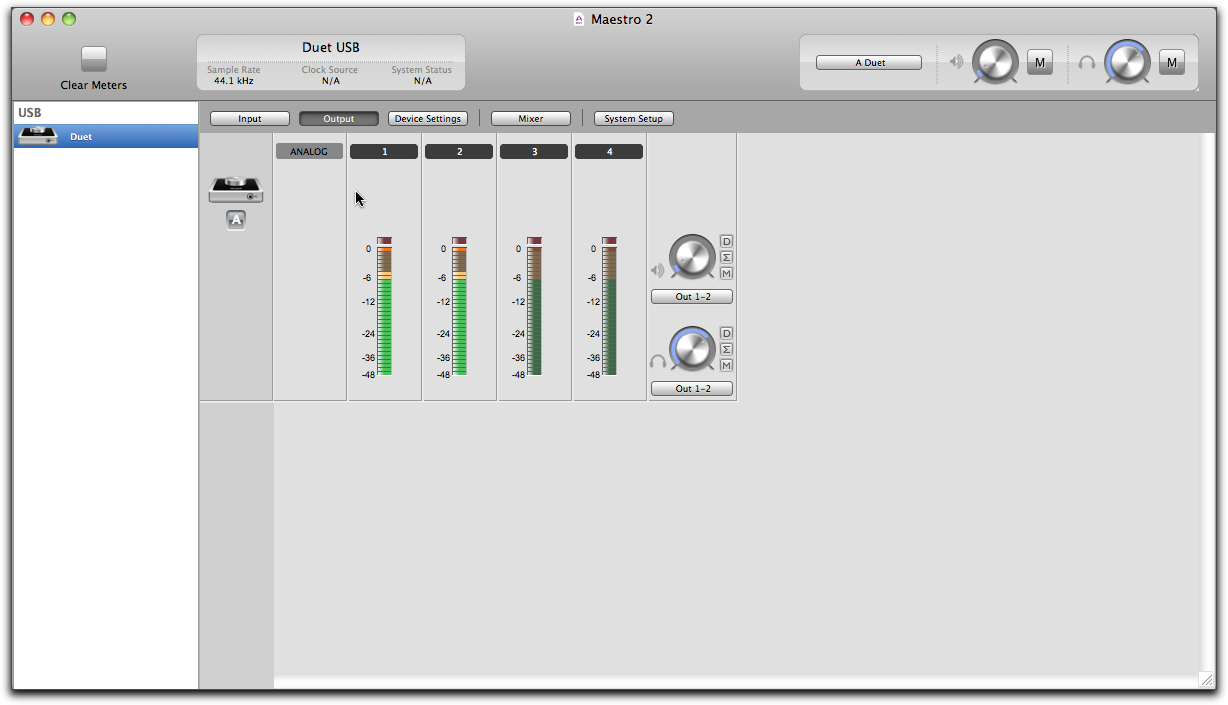Toggle the Σ sum-to-mono button for the headphone output
The width and height of the screenshot is (1228, 705).
[727, 349]
